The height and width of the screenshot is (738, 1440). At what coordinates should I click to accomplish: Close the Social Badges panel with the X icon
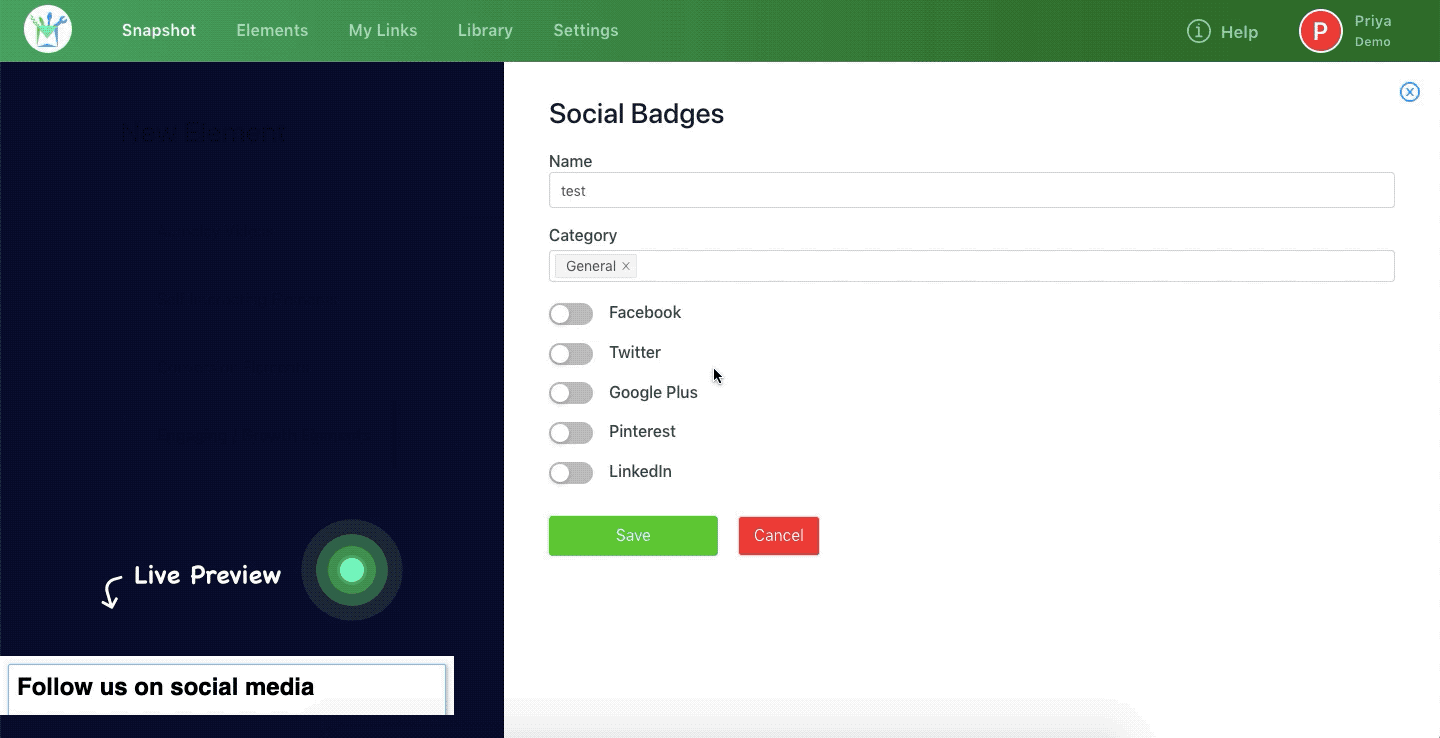click(1409, 92)
